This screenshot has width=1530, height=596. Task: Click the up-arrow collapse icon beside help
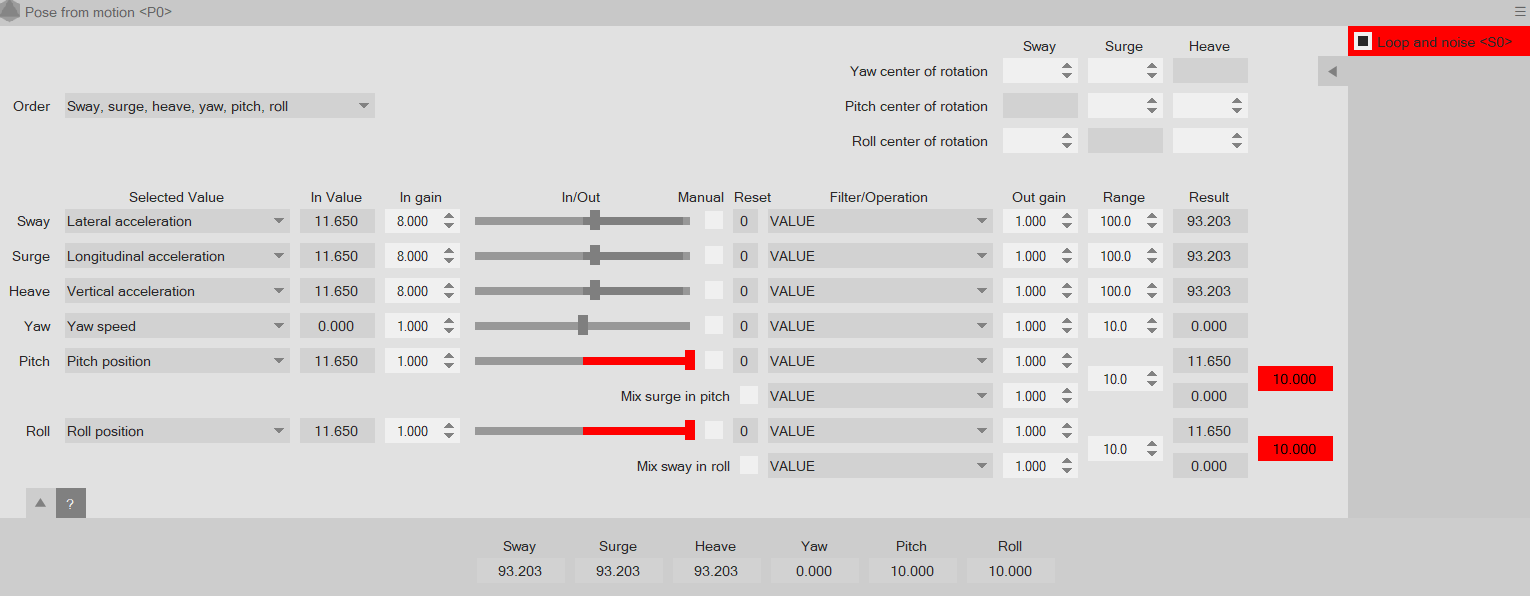pyautogui.click(x=40, y=503)
